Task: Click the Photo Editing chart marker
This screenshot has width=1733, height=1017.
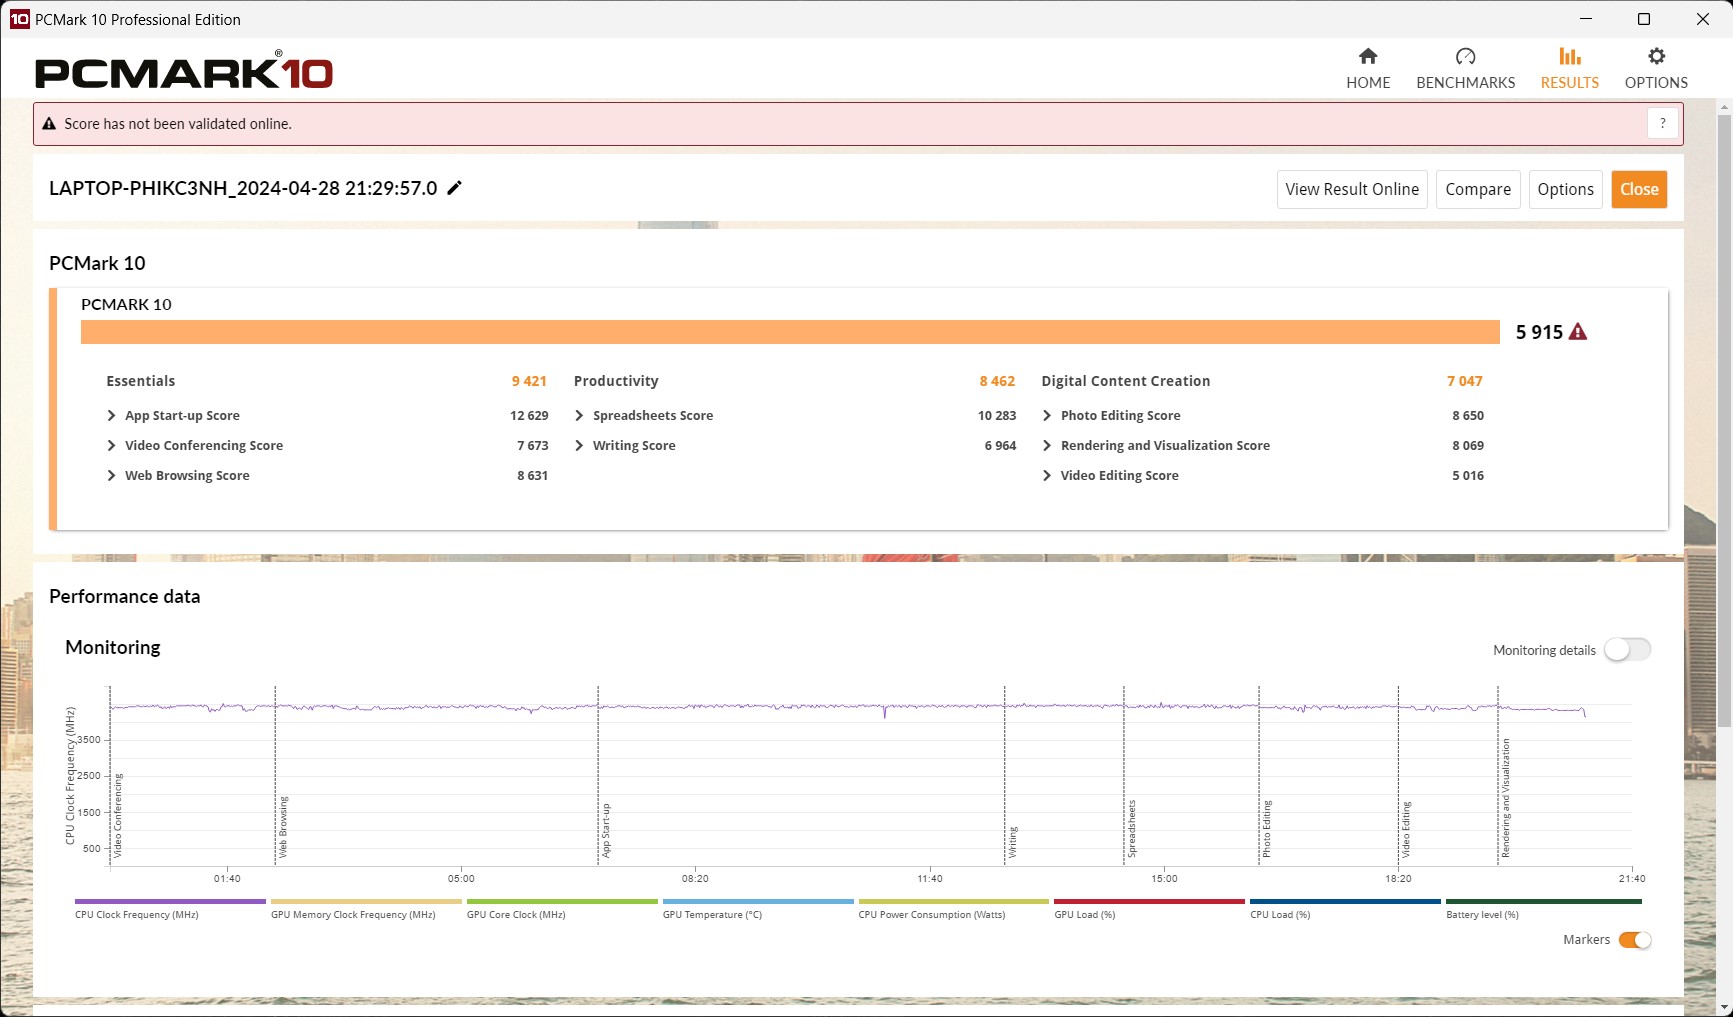Action: [1267, 829]
